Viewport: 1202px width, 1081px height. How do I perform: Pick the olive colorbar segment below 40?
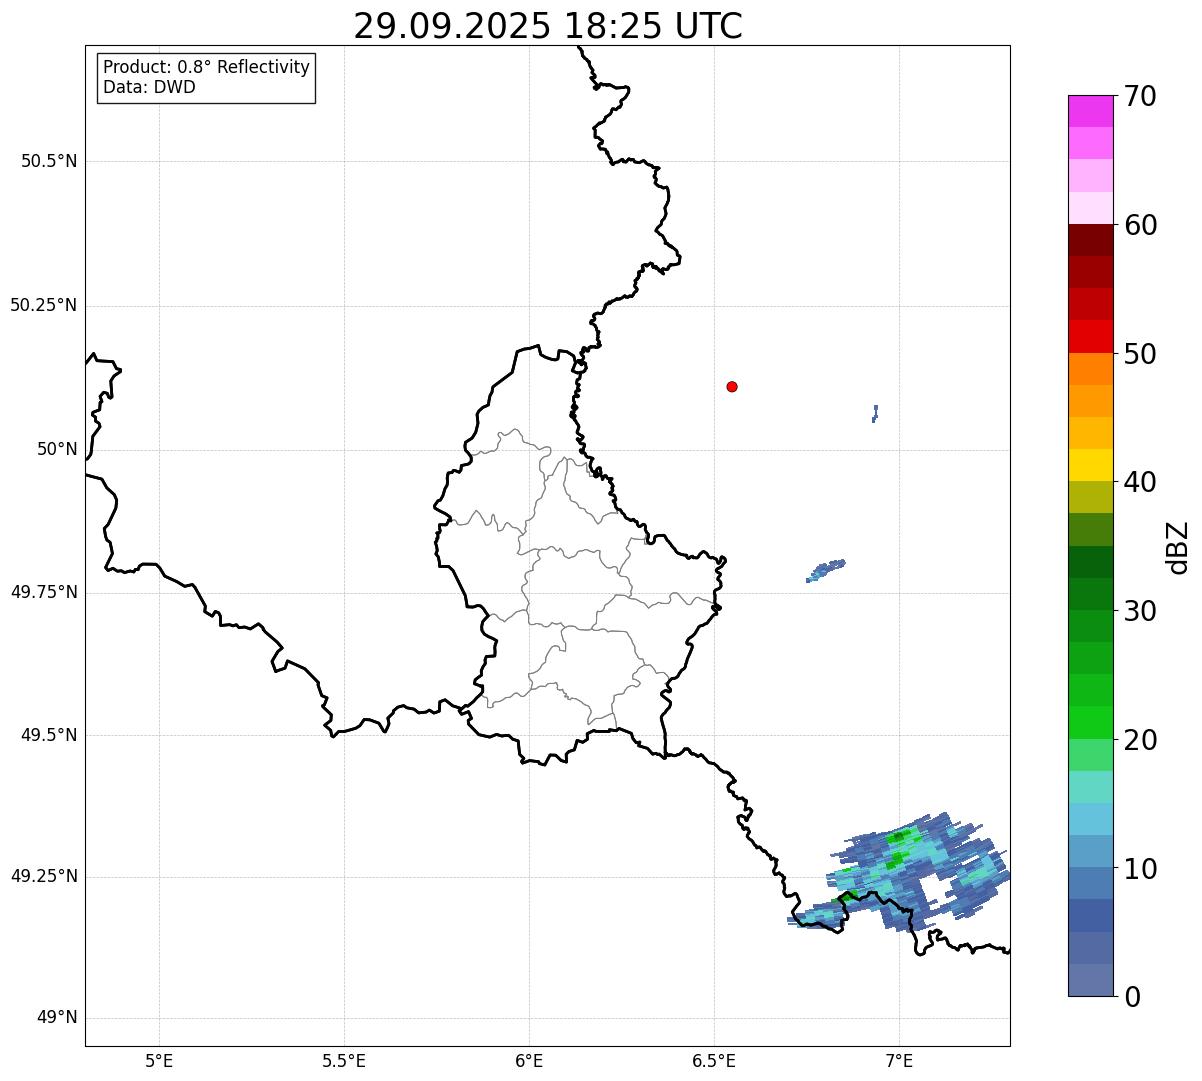pos(1091,497)
